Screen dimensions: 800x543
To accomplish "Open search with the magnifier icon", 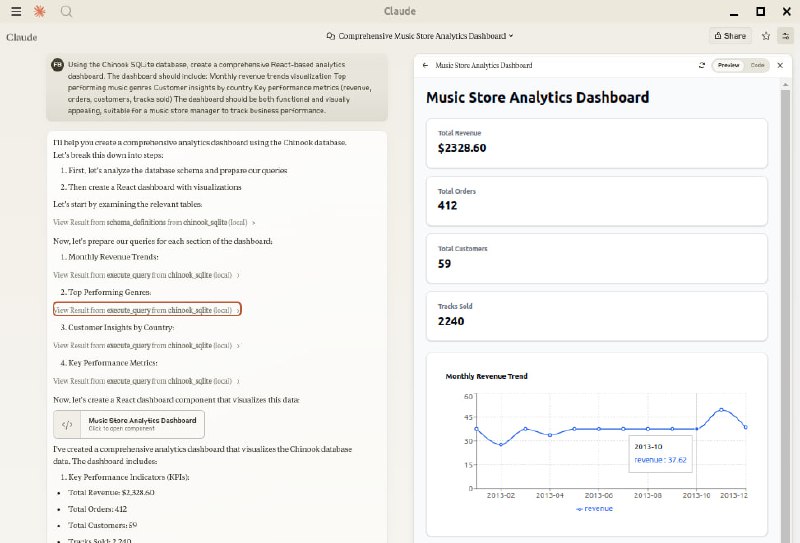I will point(66,11).
